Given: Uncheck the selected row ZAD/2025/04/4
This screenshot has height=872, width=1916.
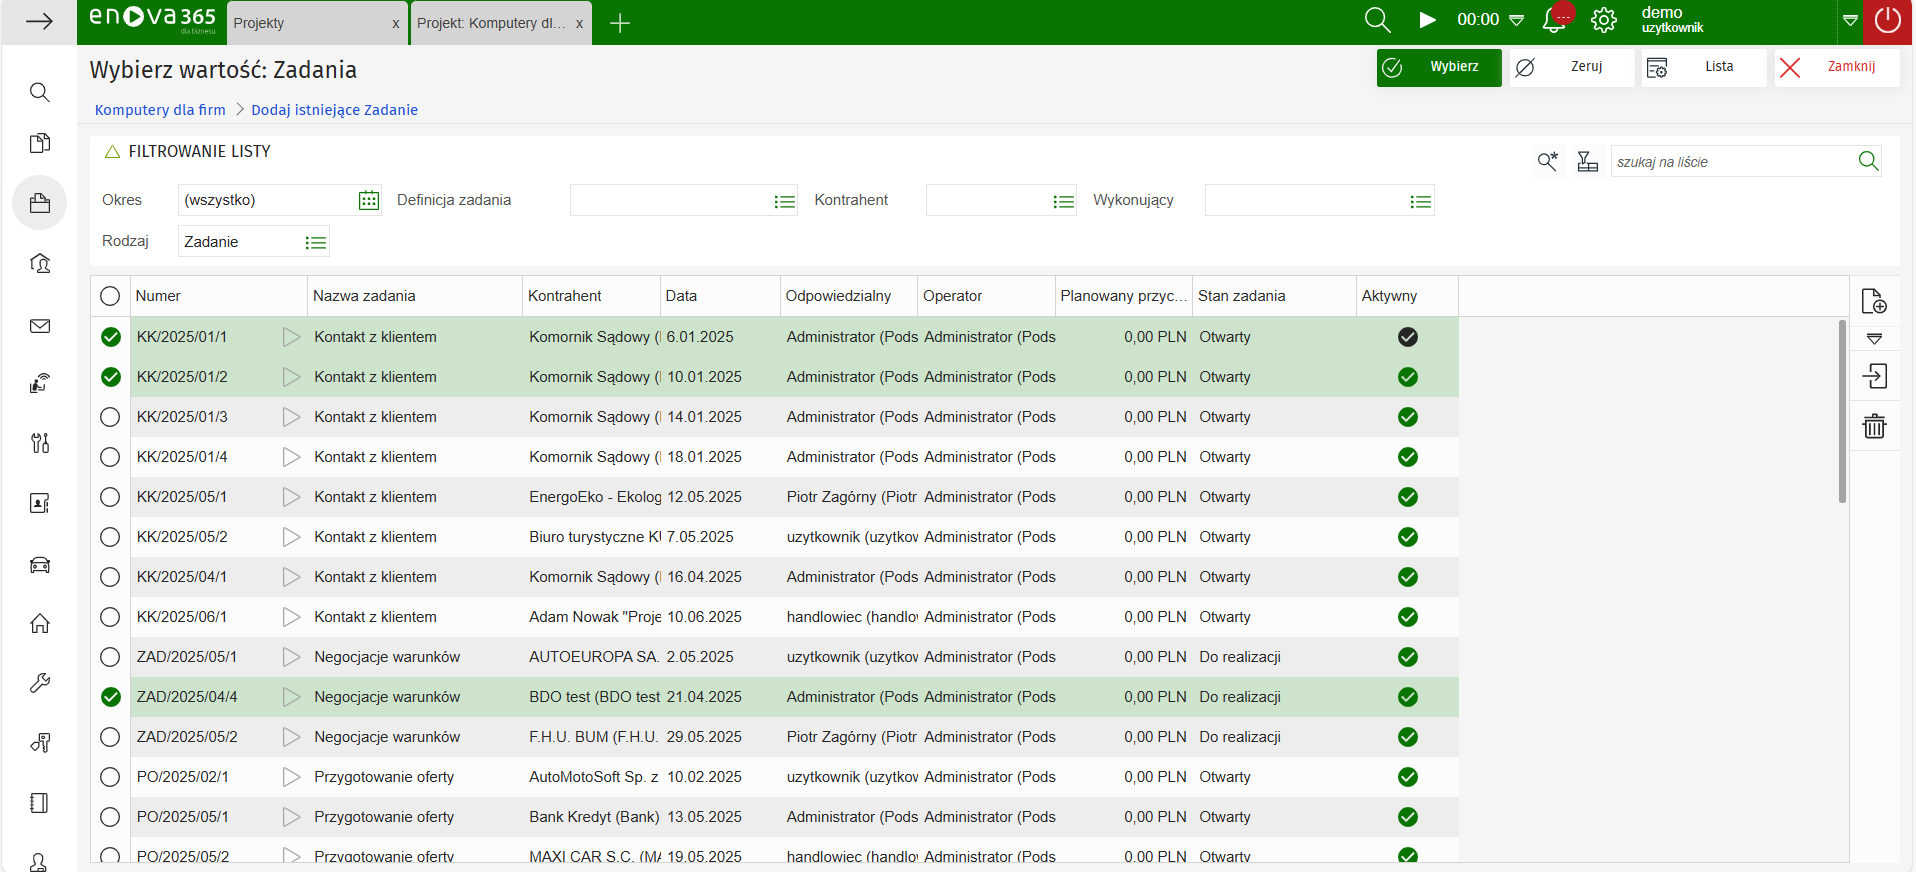Looking at the screenshot, I should pyautogui.click(x=110, y=697).
